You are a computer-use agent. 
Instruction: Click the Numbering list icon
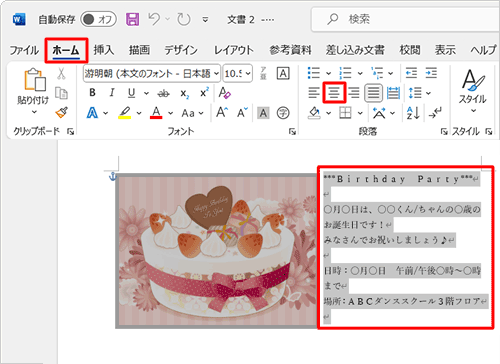[345, 73]
